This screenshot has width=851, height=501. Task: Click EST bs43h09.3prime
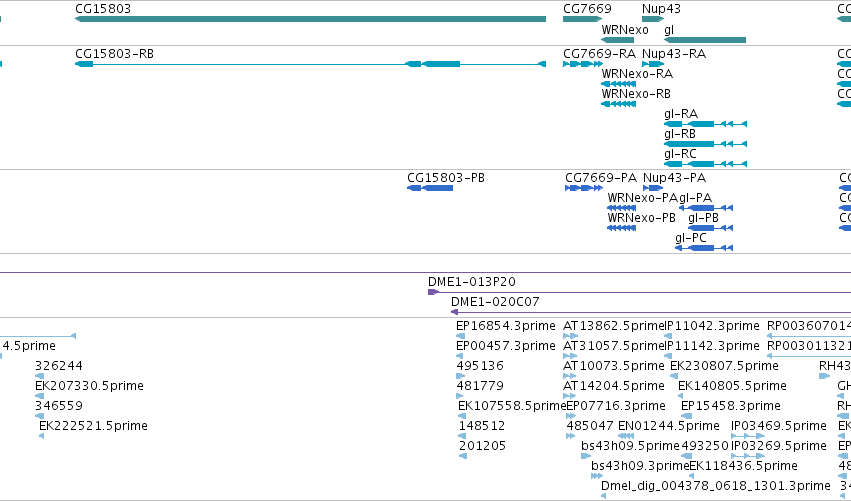(640, 466)
